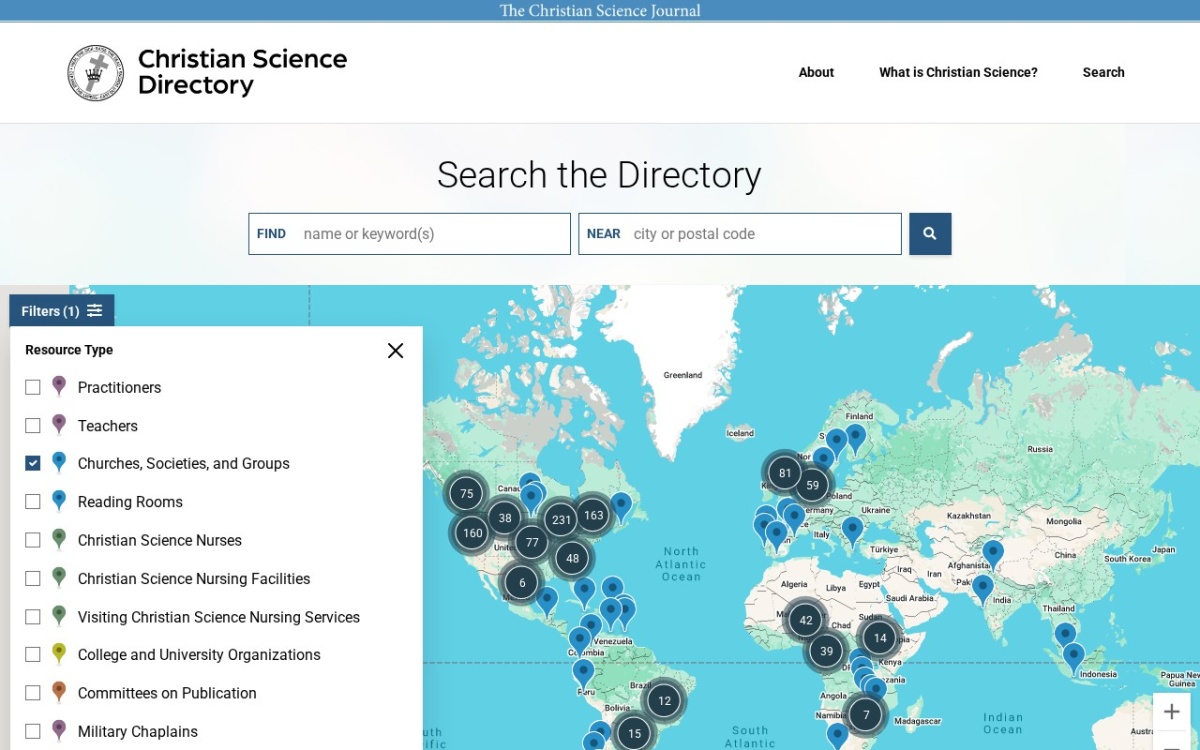
Task: Open map cluster marker 81
Action: pyautogui.click(x=784, y=473)
